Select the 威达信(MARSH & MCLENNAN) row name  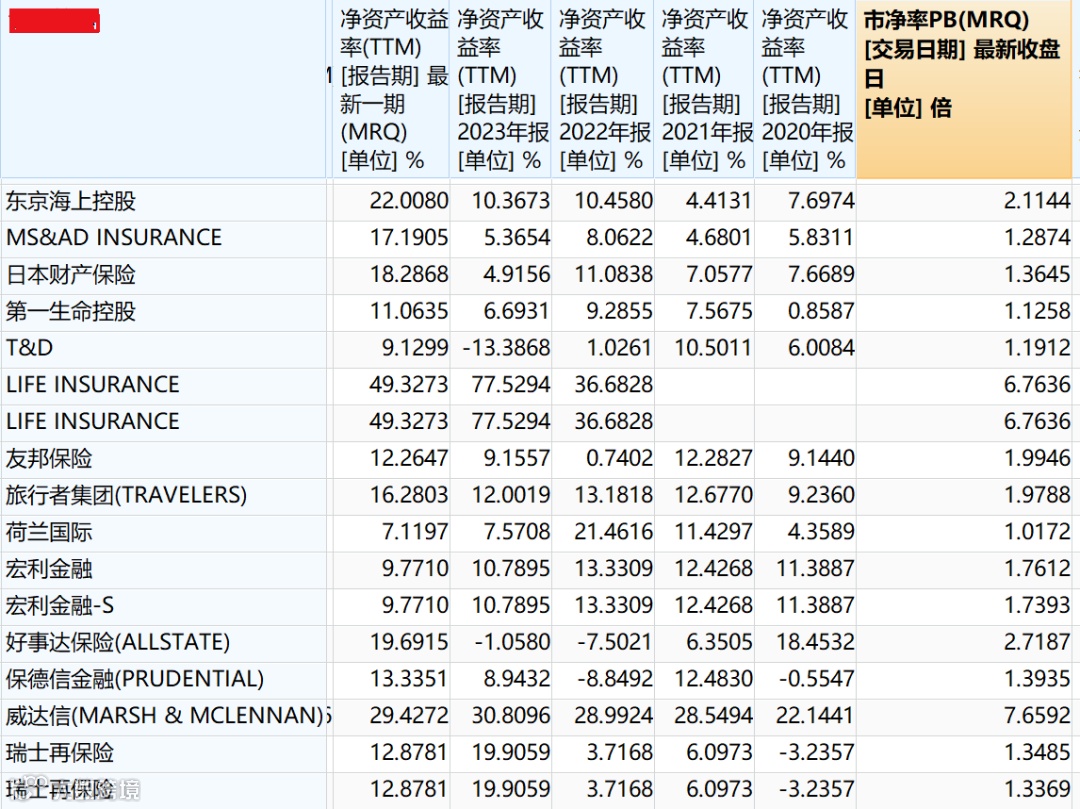click(165, 715)
